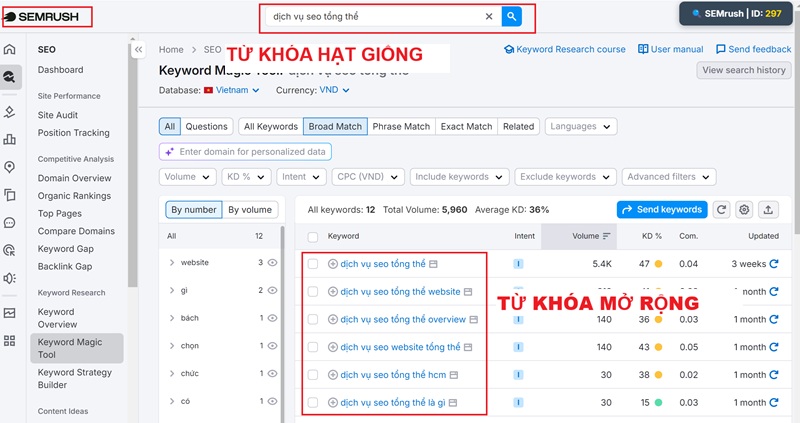
Task: Check the box for 'dịch vụ seo tổng thể là gì'
Action: (x=313, y=403)
